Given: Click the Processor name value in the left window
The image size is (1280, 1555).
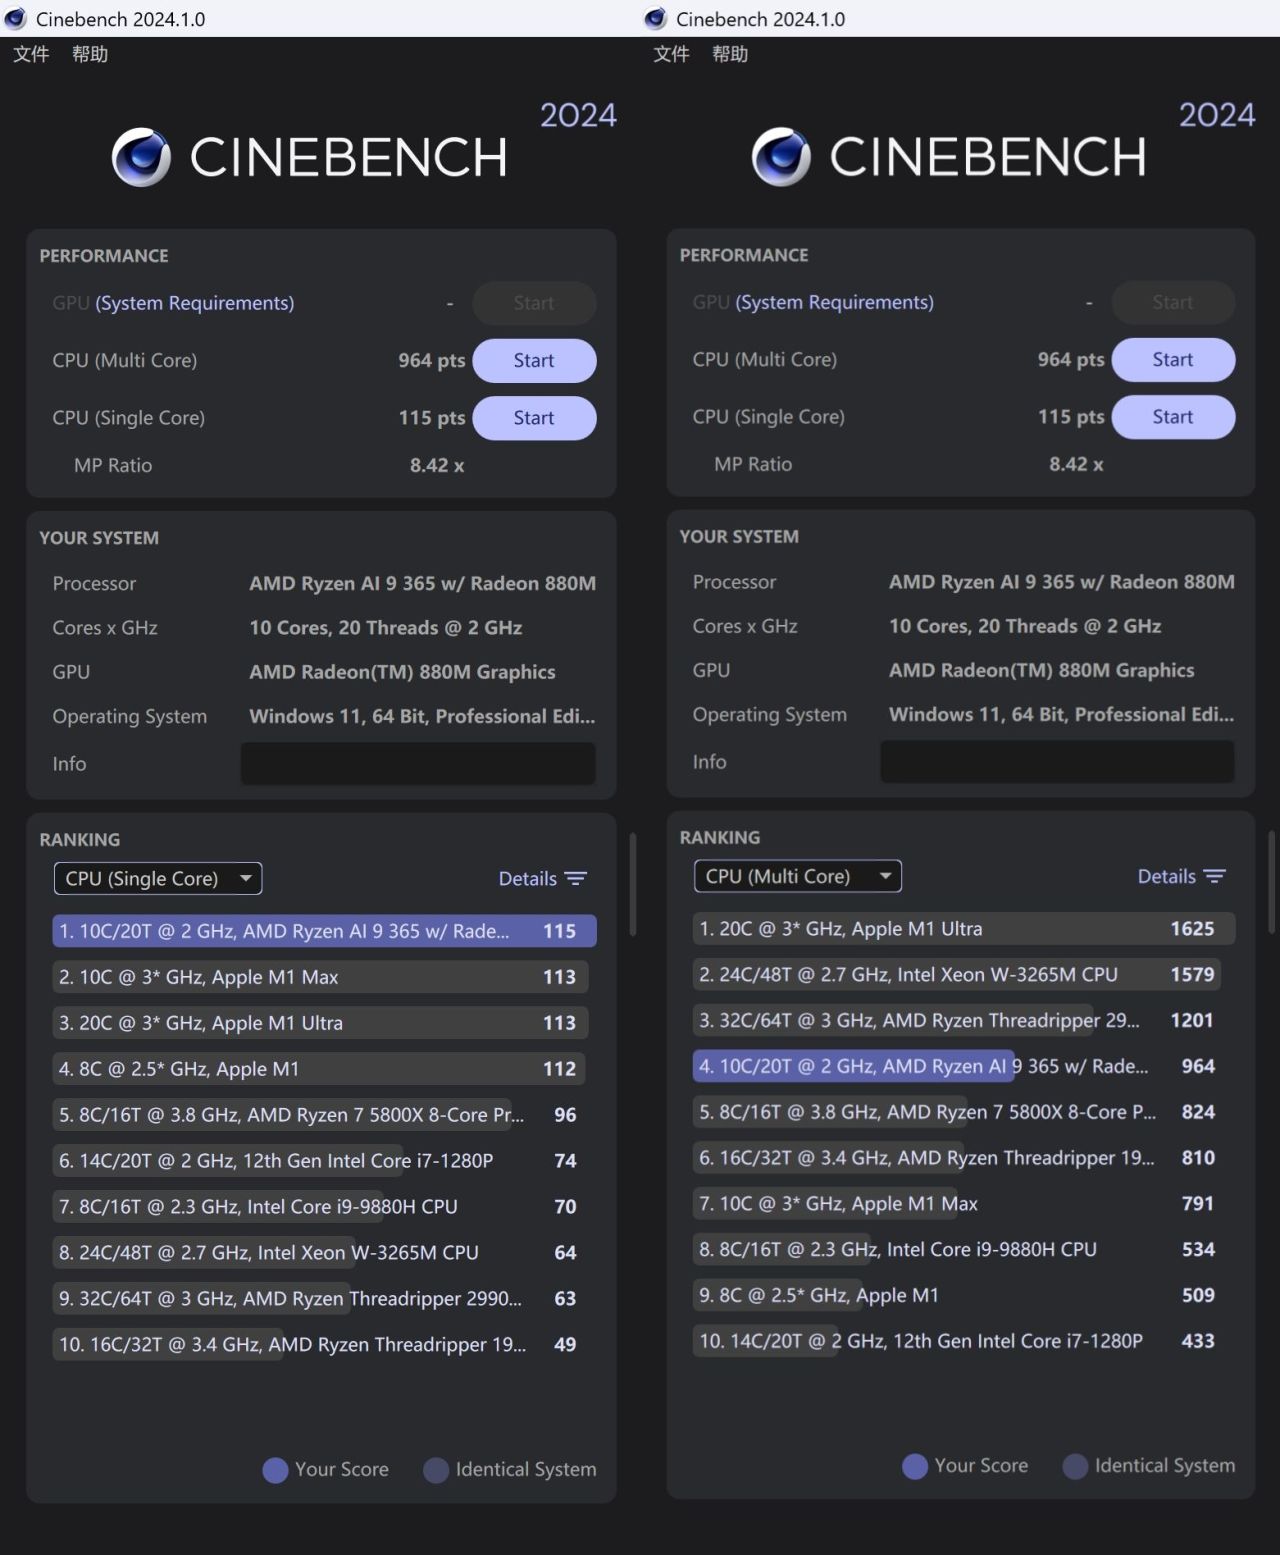Looking at the screenshot, I should tap(422, 584).
